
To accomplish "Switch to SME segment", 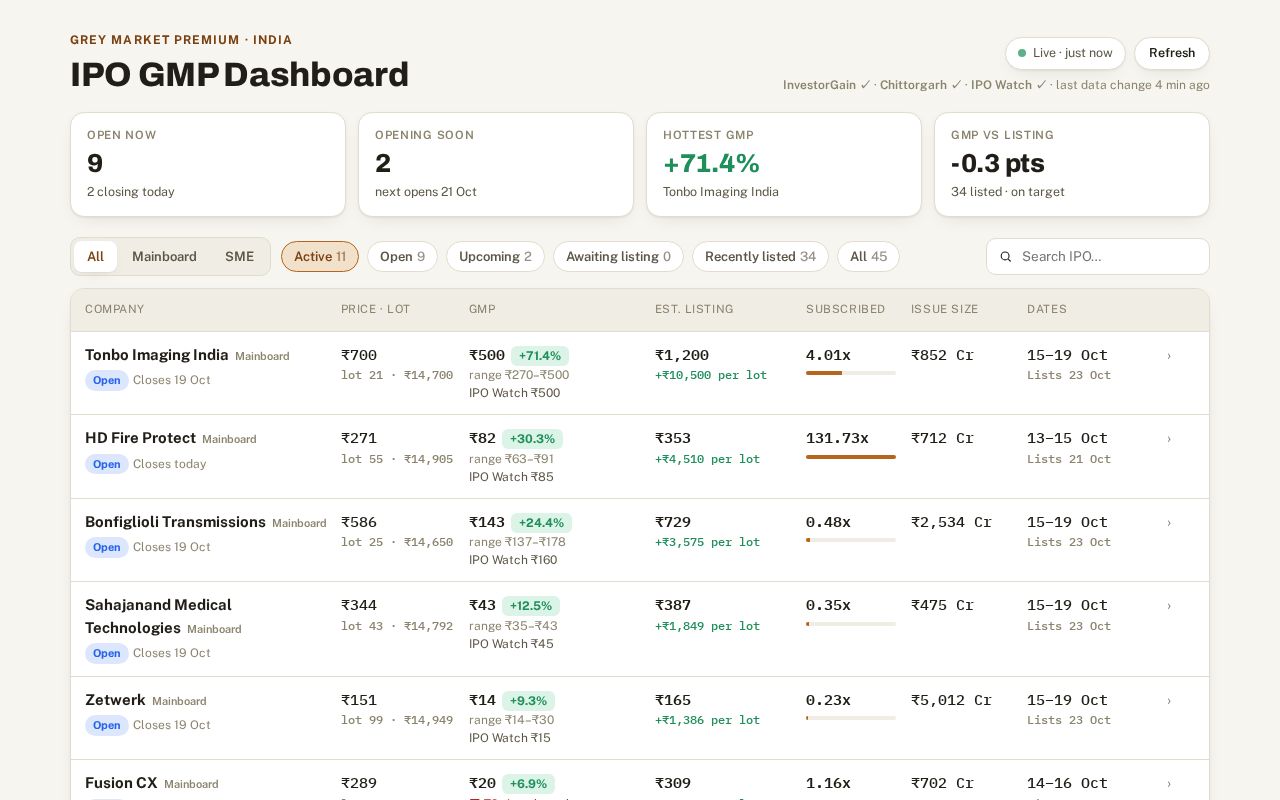I will coord(240,256).
